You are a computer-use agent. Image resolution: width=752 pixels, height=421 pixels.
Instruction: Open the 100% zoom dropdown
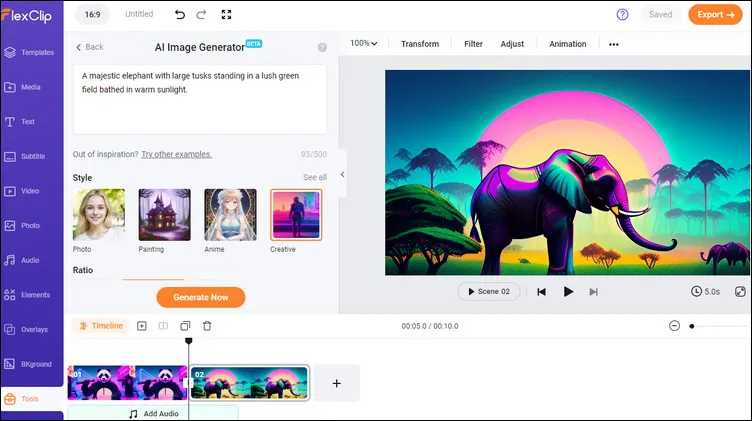click(363, 44)
